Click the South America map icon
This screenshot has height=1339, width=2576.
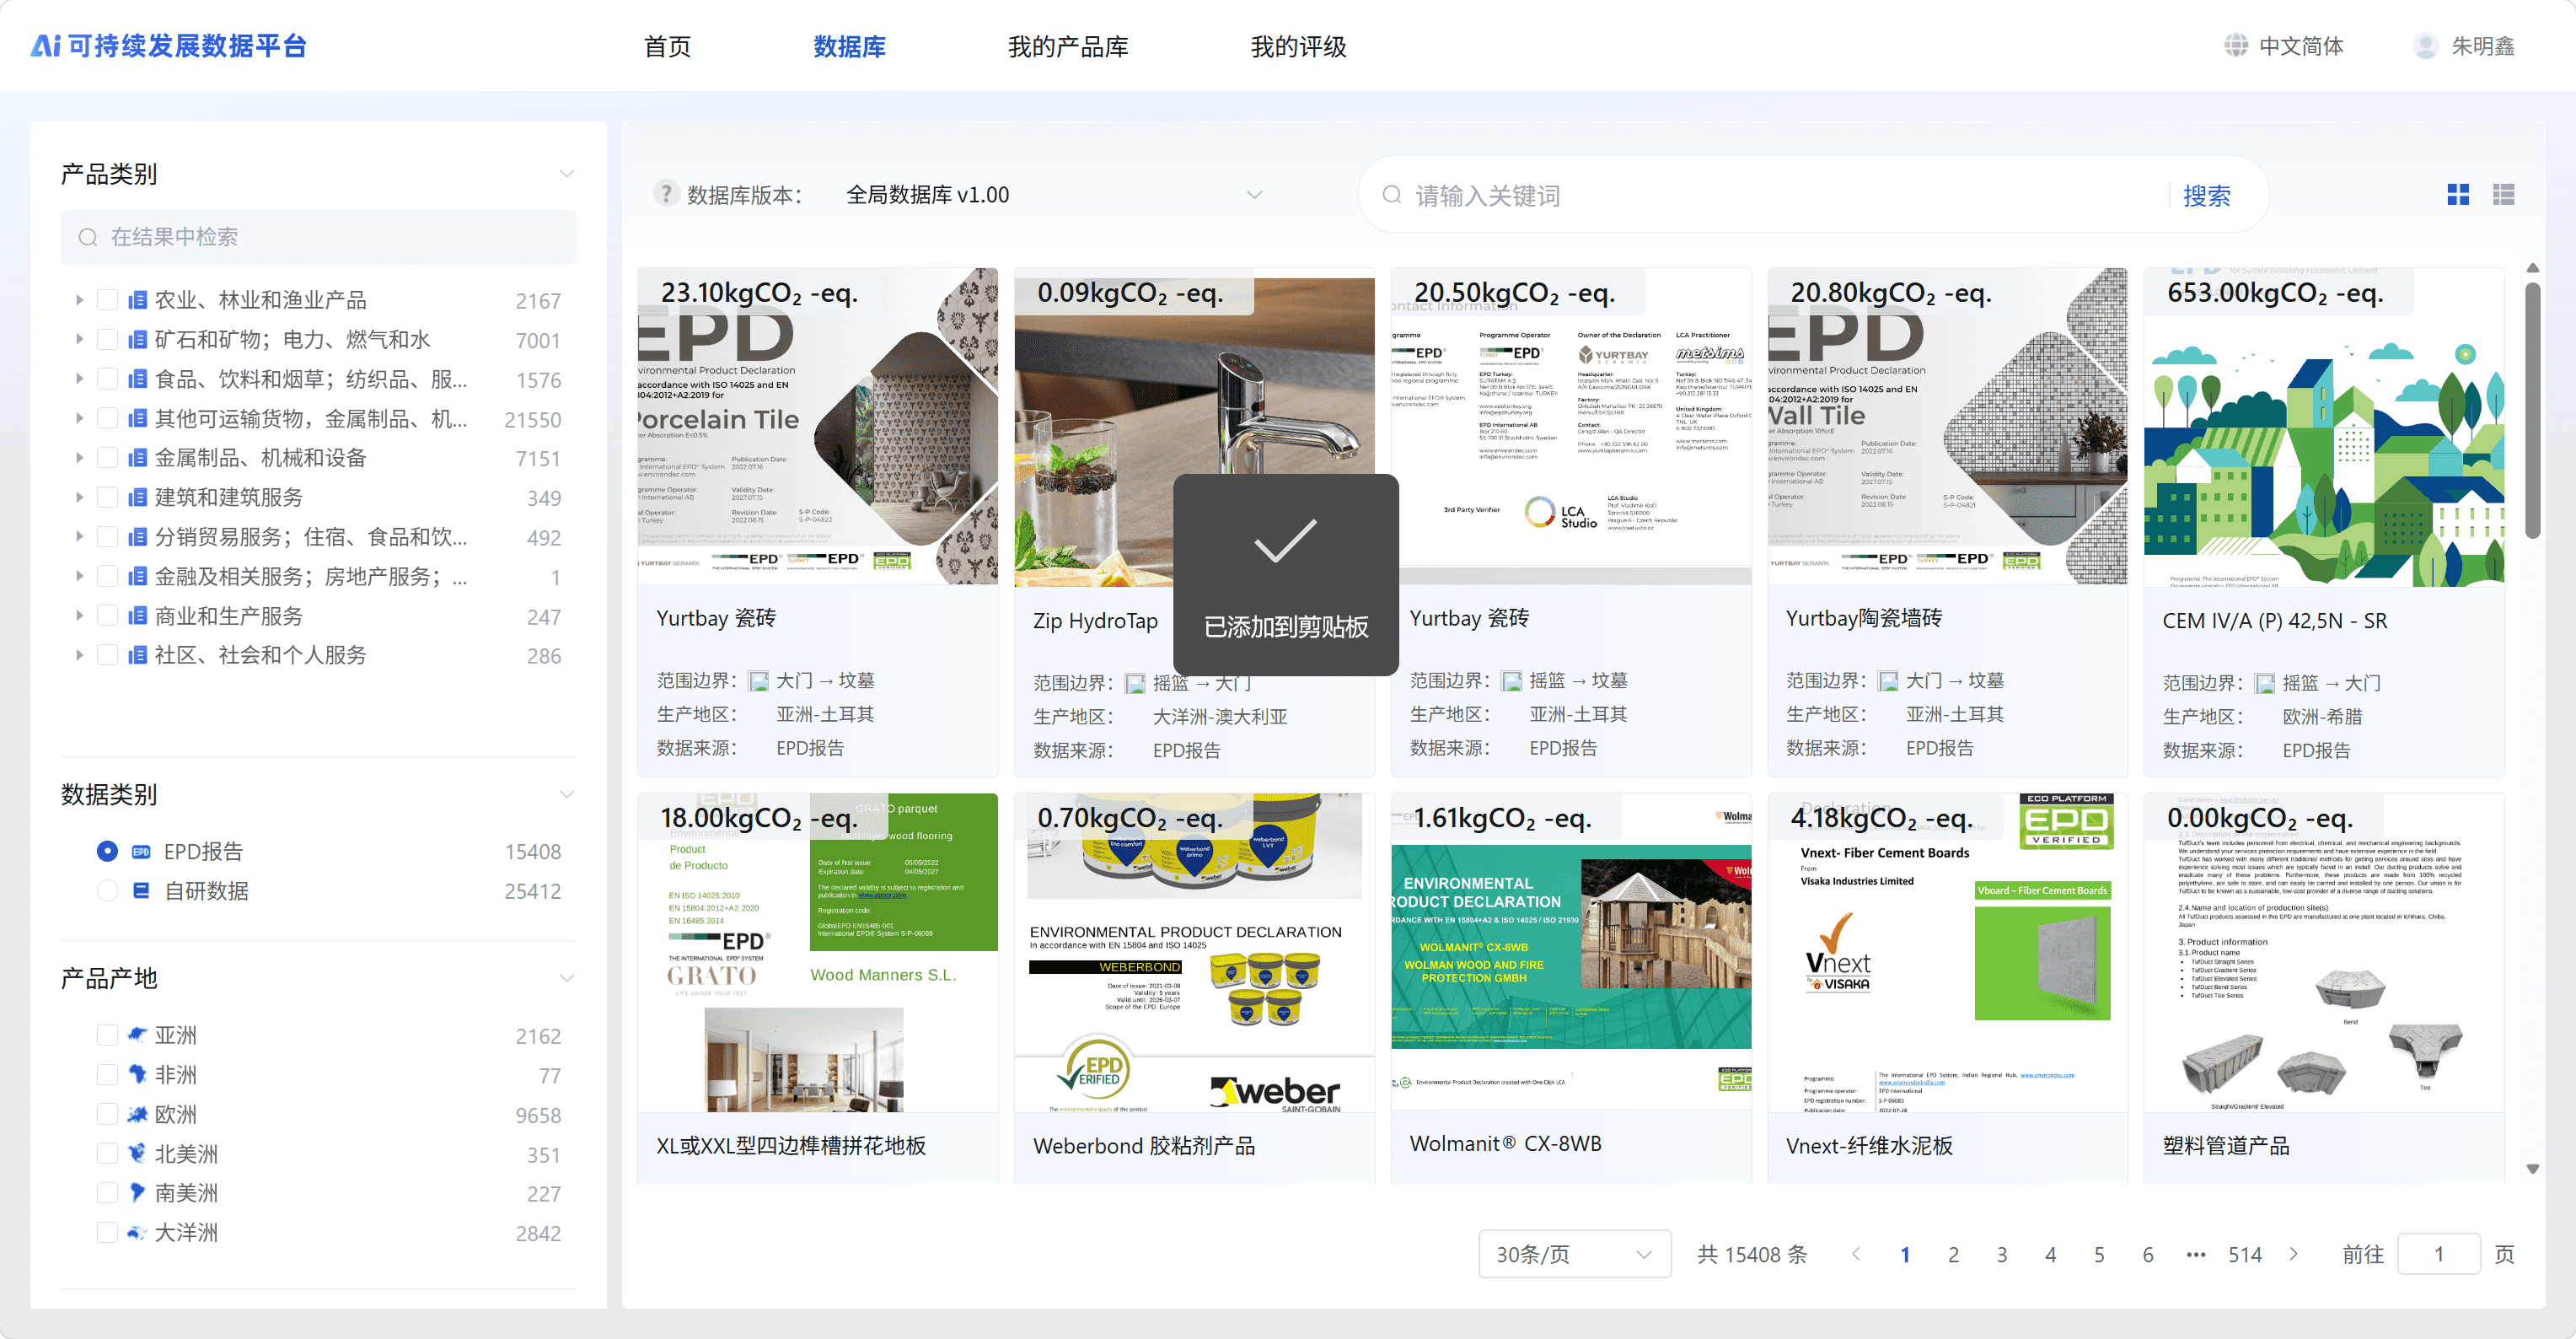(137, 1193)
